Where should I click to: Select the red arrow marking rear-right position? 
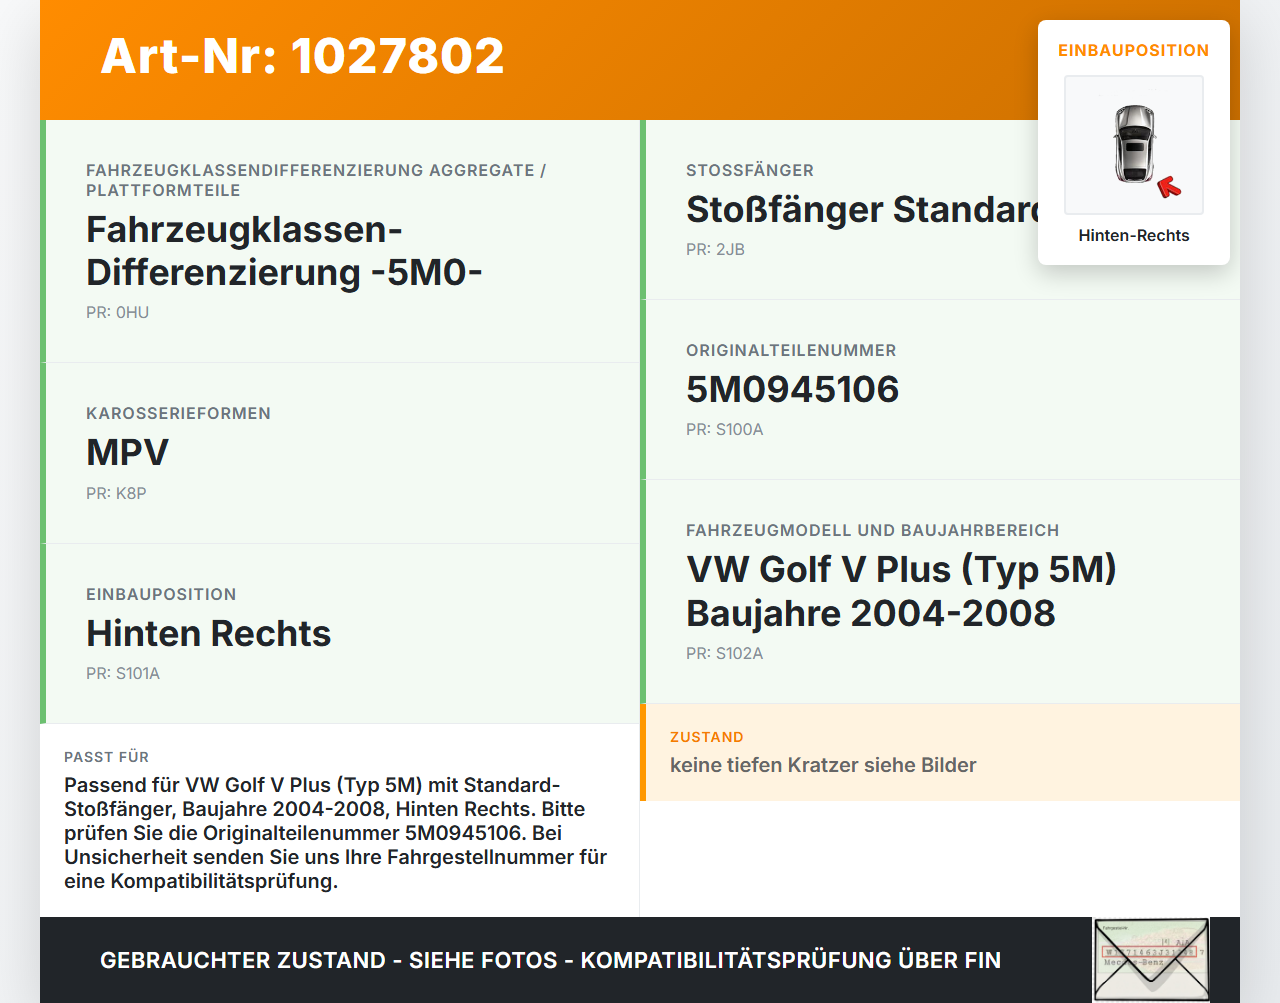click(x=1170, y=185)
